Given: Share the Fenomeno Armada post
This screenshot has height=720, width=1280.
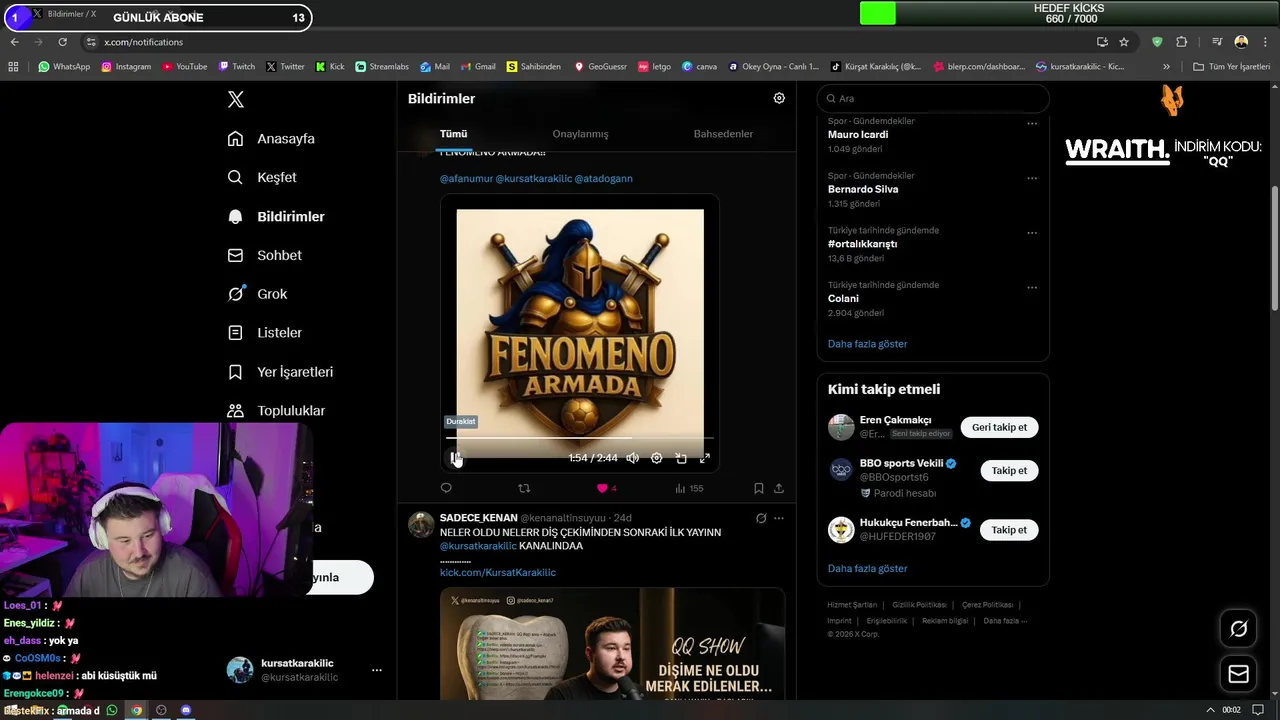Looking at the screenshot, I should tap(779, 488).
